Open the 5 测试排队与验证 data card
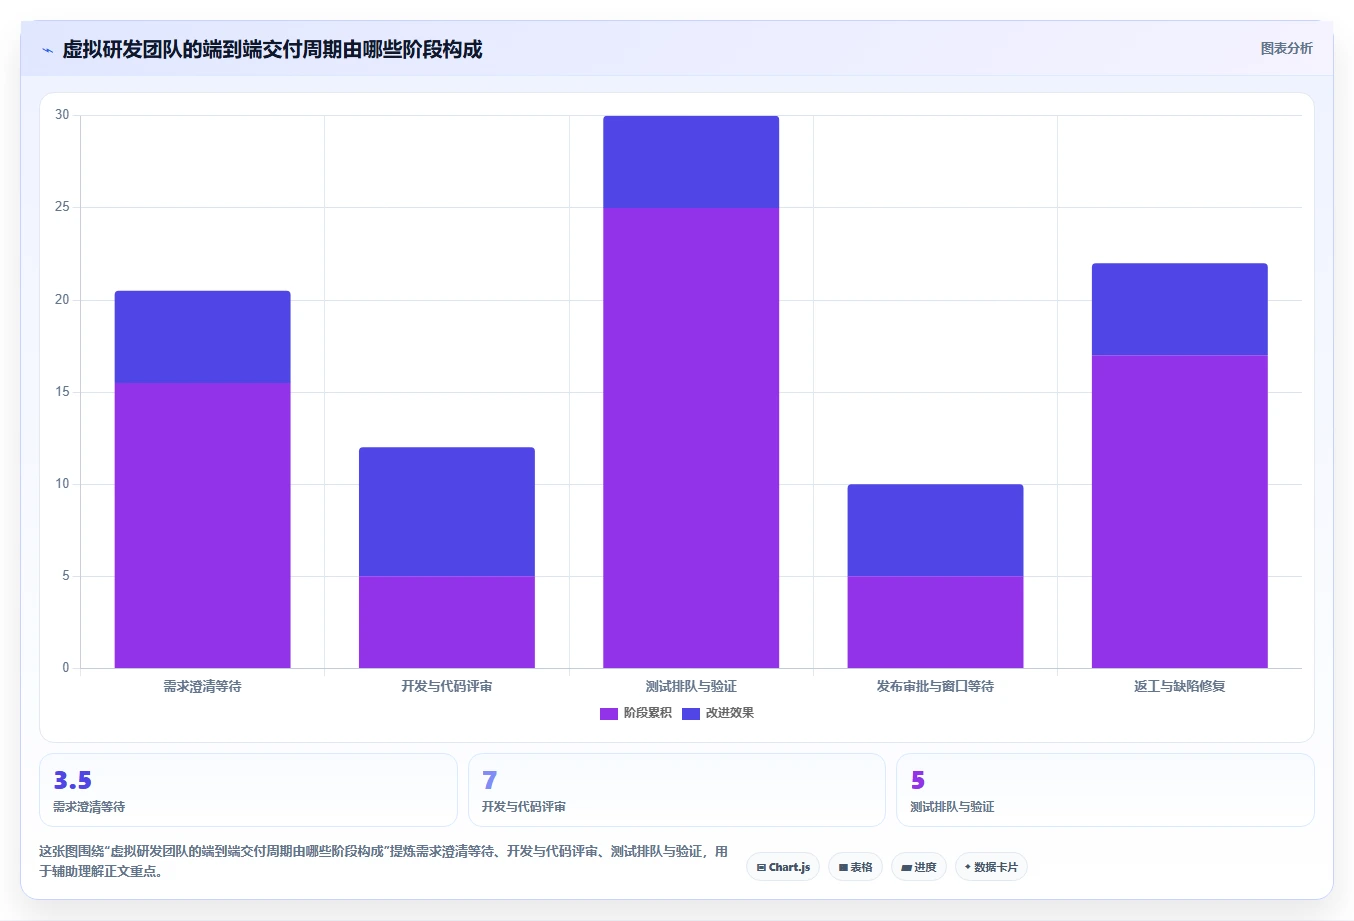1354x921 pixels. pos(1105,790)
